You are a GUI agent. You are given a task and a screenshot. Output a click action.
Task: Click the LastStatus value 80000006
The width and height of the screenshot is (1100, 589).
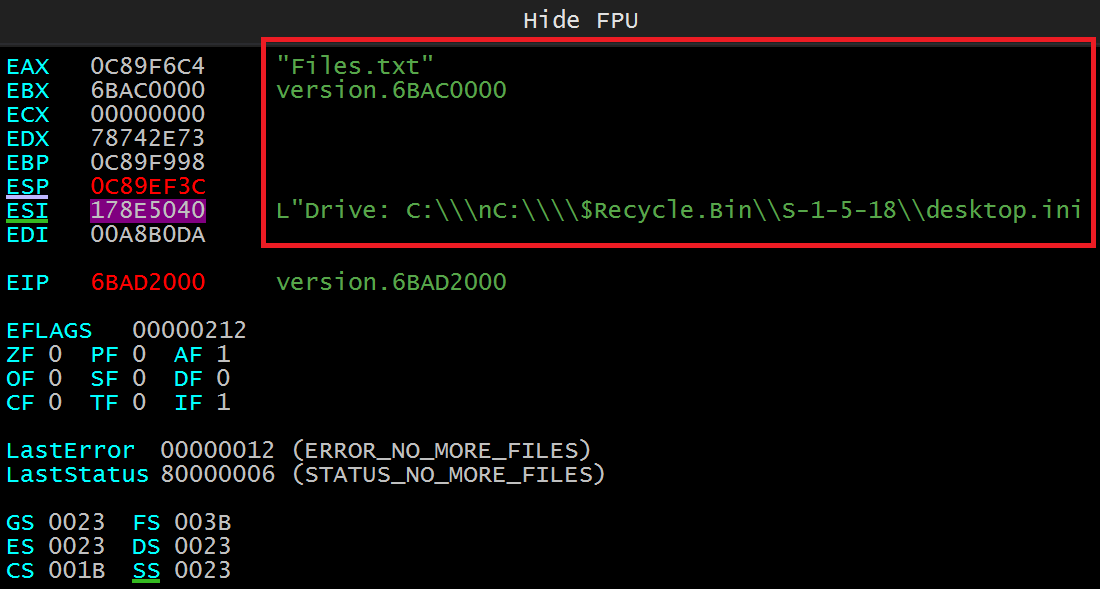217,475
